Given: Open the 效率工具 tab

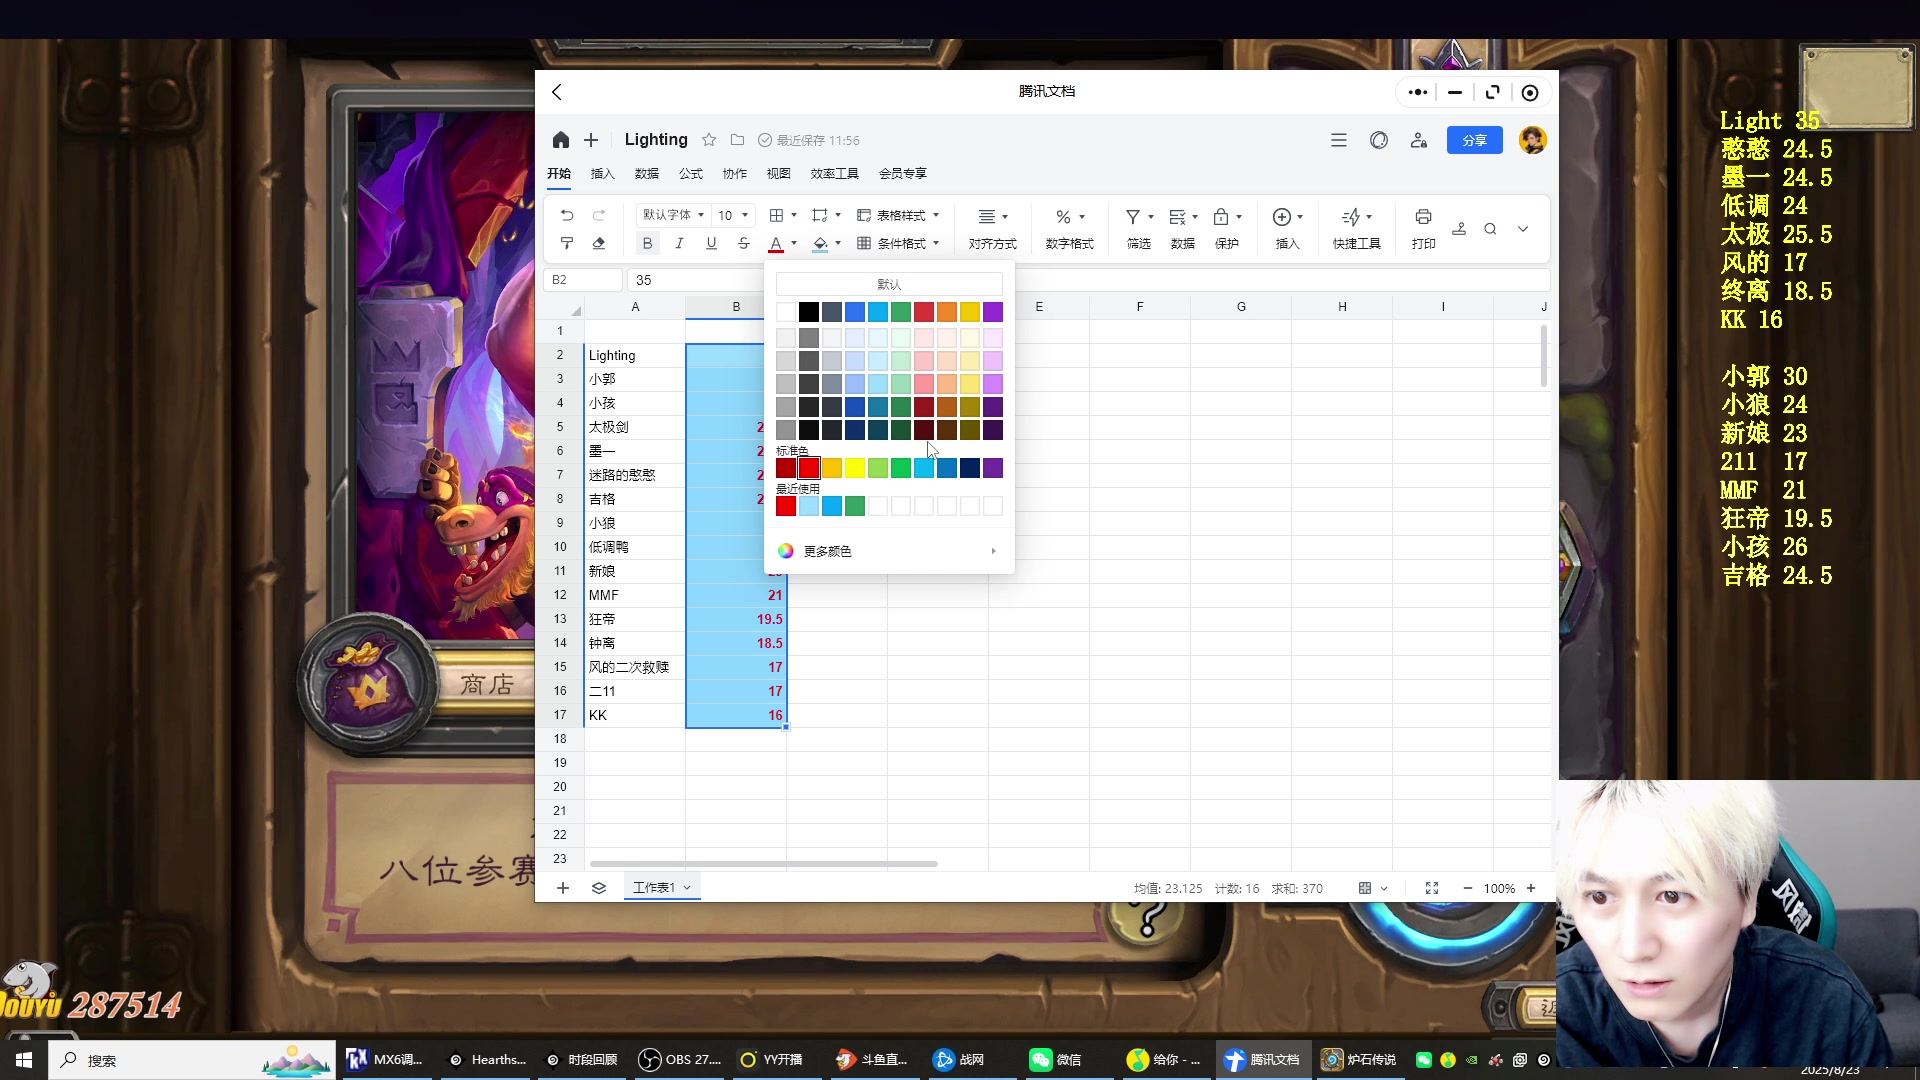Looking at the screenshot, I should 835,173.
